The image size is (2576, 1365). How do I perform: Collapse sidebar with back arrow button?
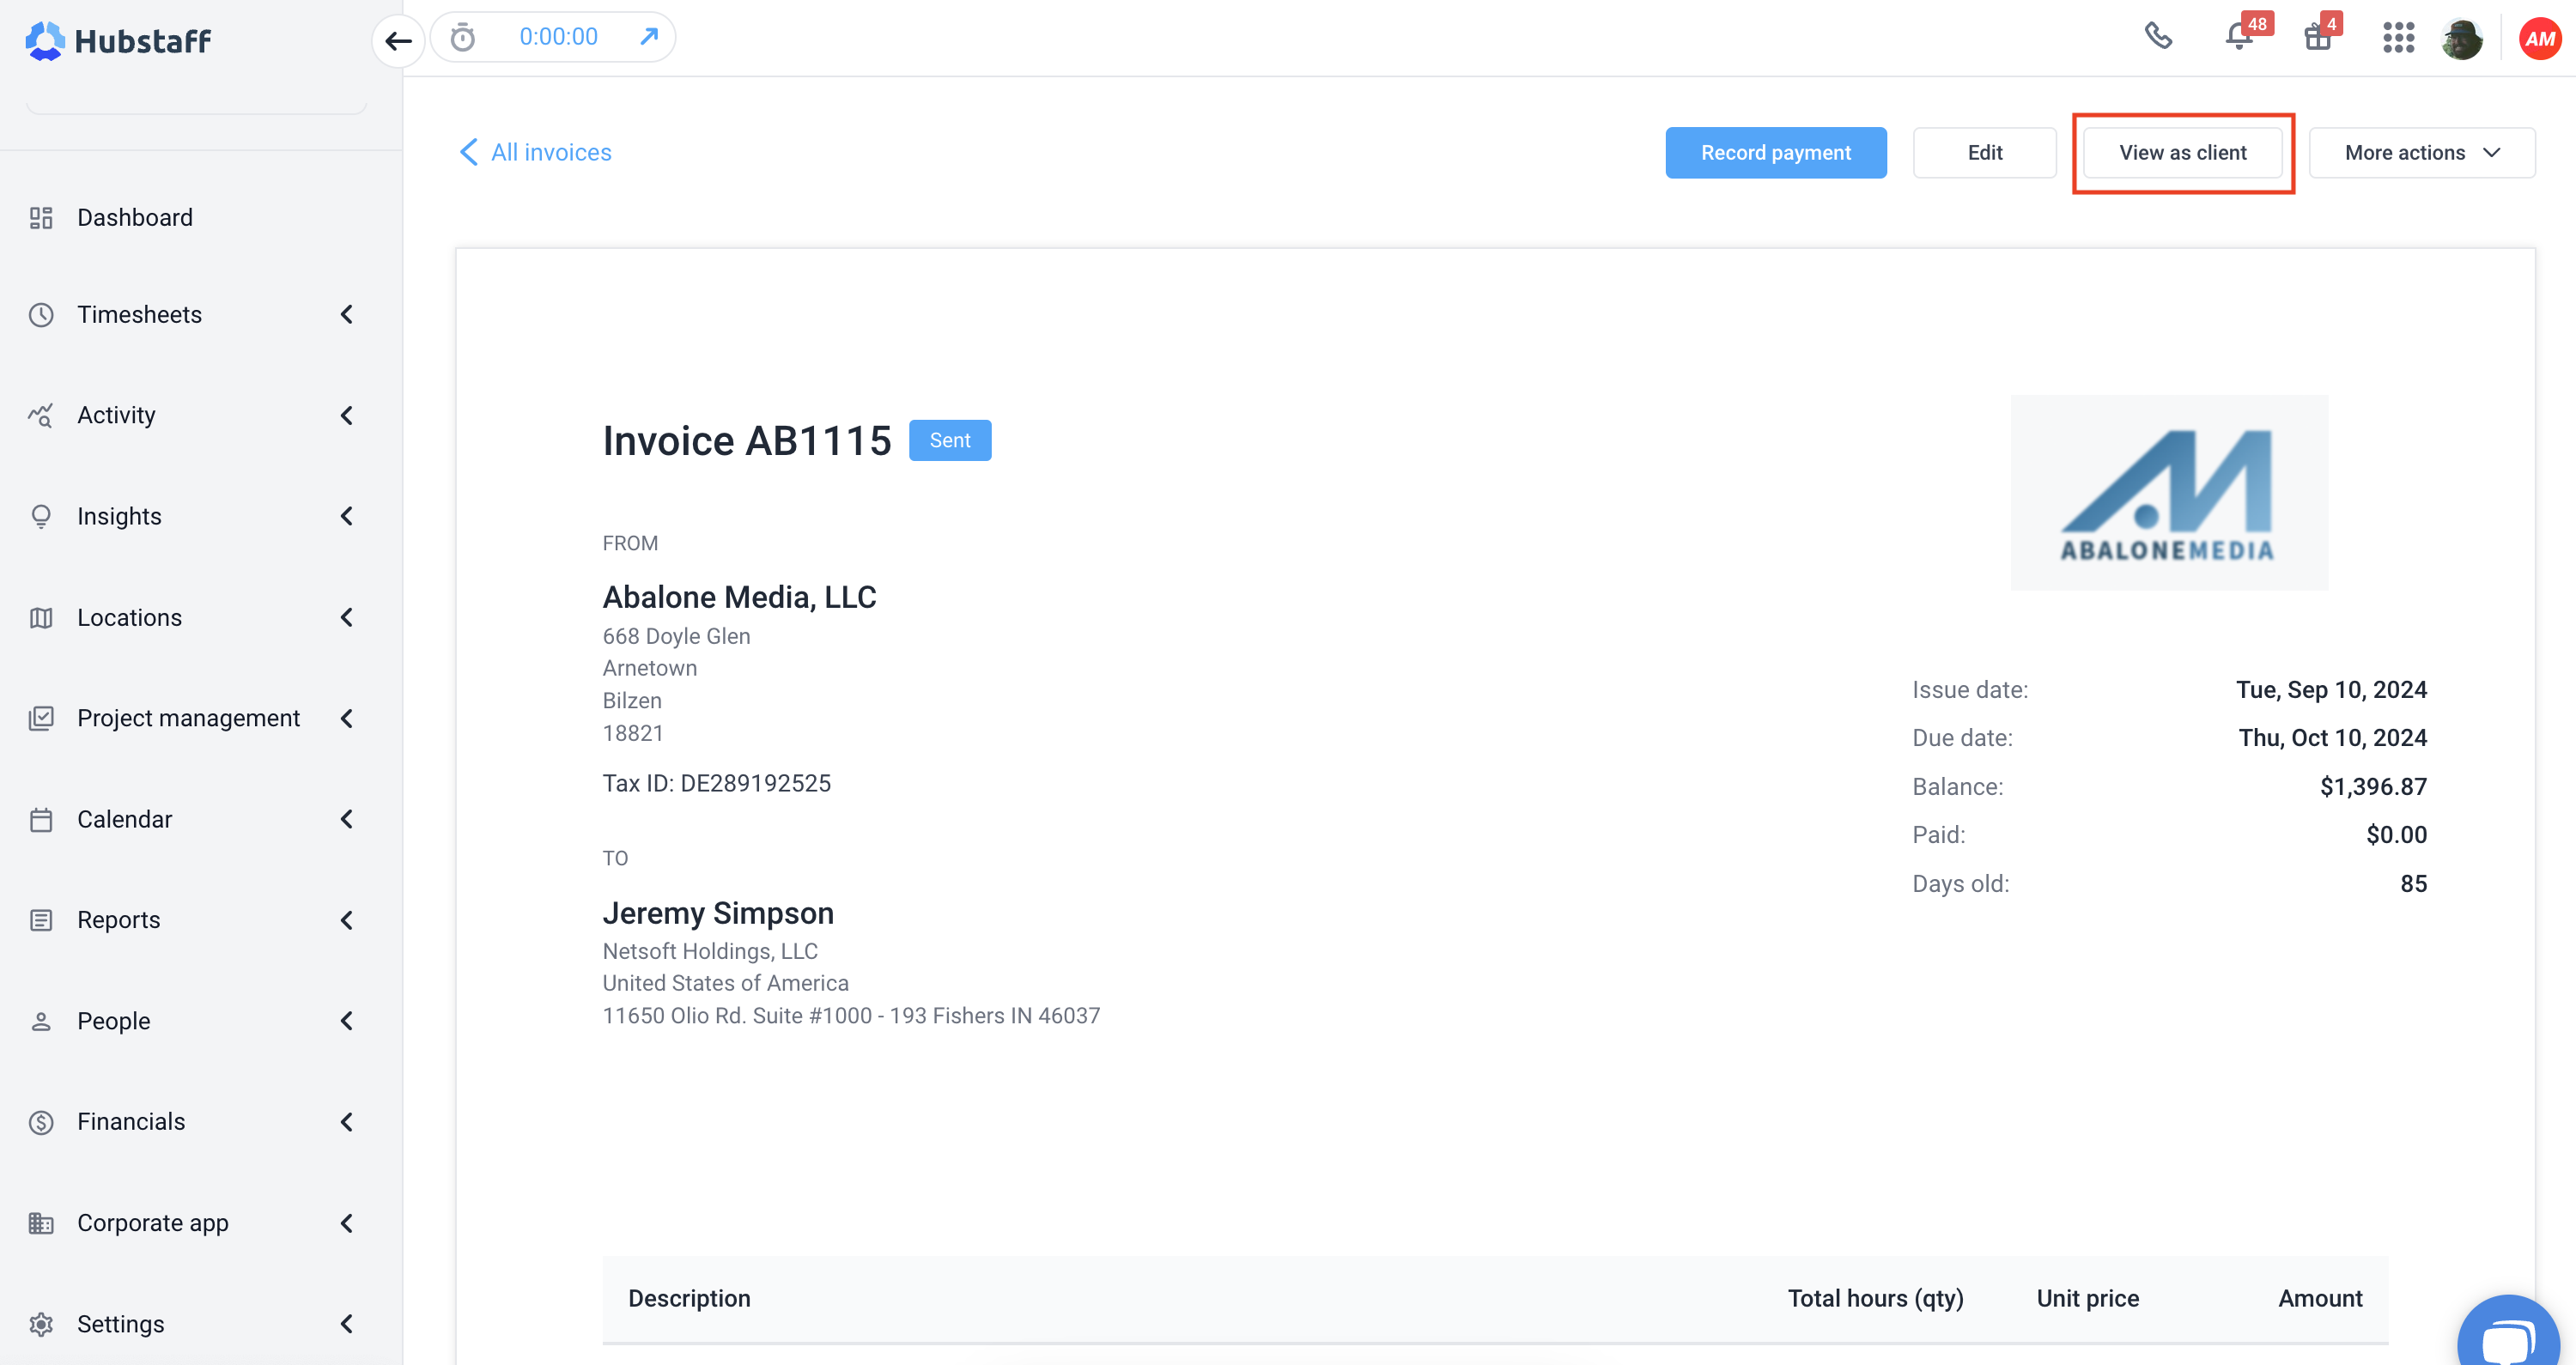(398, 41)
